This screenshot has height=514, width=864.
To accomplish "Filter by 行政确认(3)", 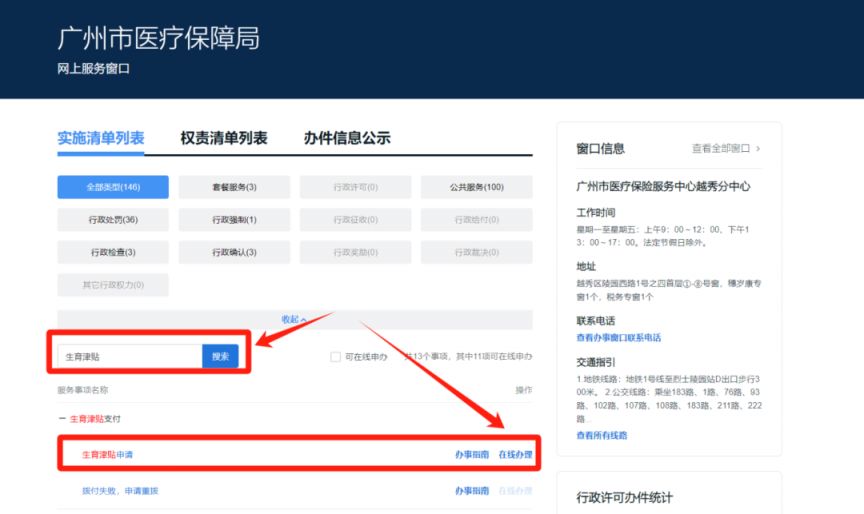I will (x=234, y=252).
